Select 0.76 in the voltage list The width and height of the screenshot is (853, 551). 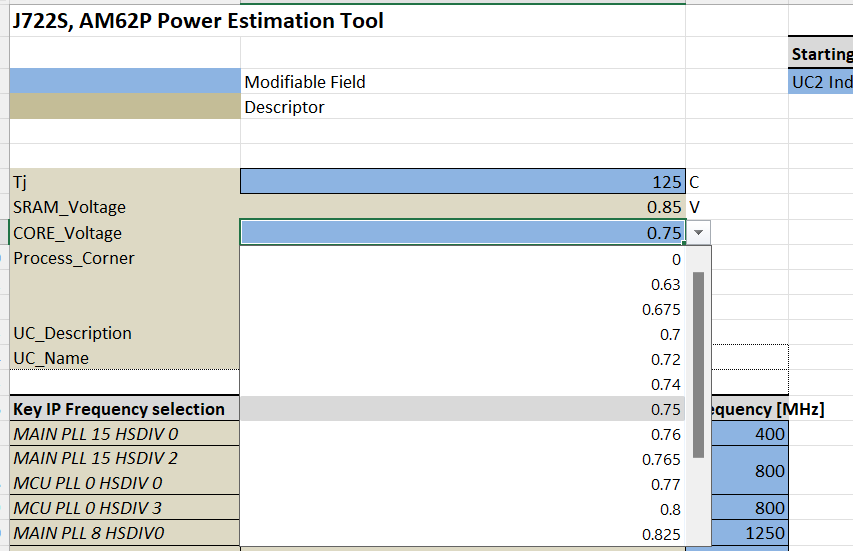(462, 435)
